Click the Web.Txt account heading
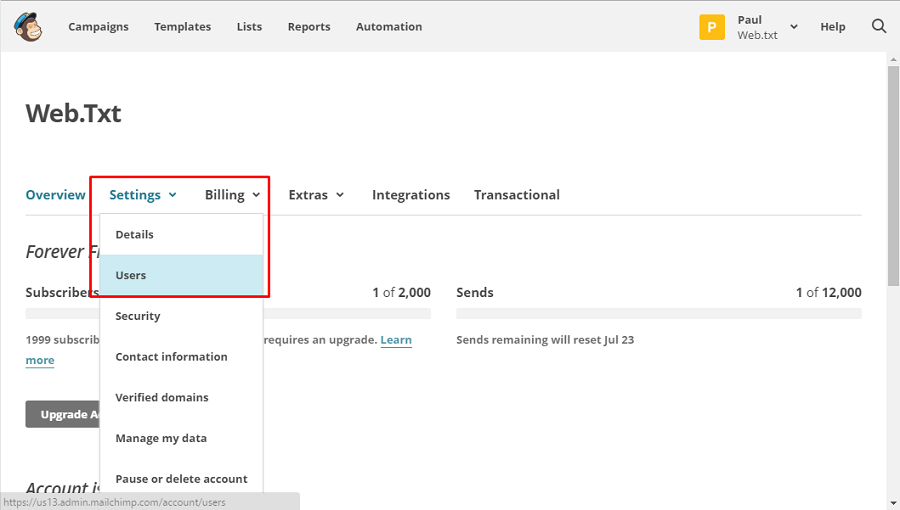 coord(73,113)
